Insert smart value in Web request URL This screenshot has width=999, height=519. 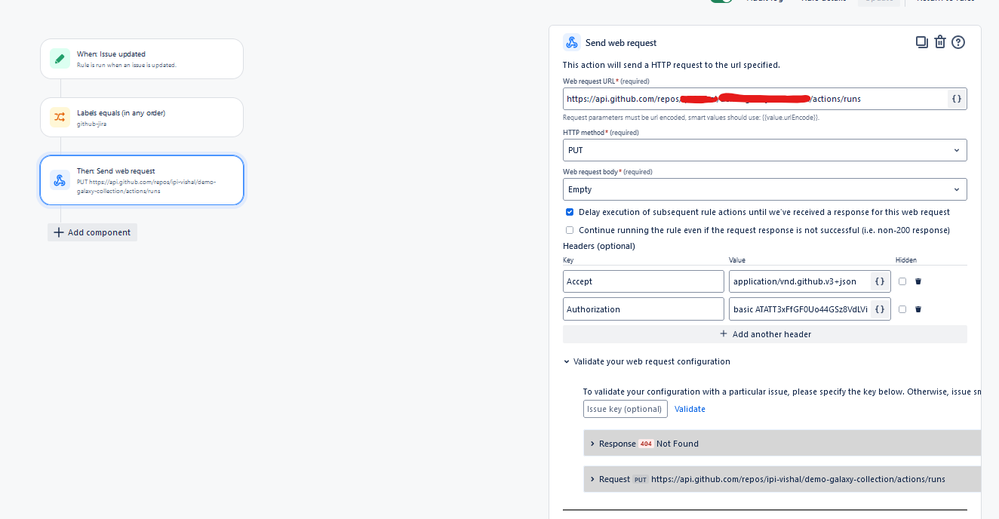click(x=956, y=99)
